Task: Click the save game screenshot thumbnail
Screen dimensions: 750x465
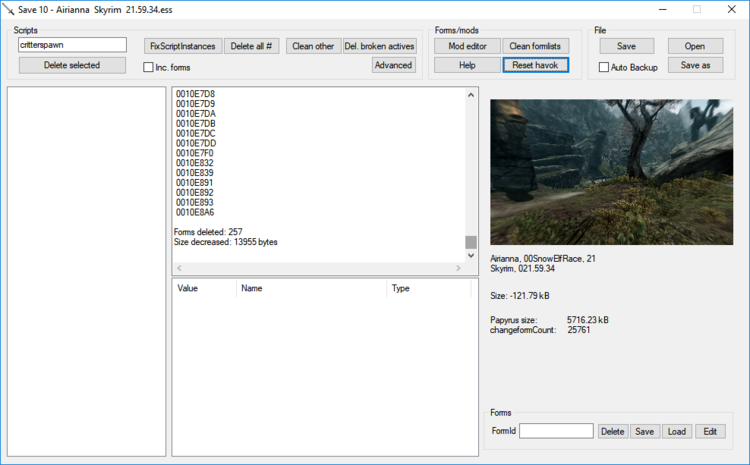Action: [611, 172]
